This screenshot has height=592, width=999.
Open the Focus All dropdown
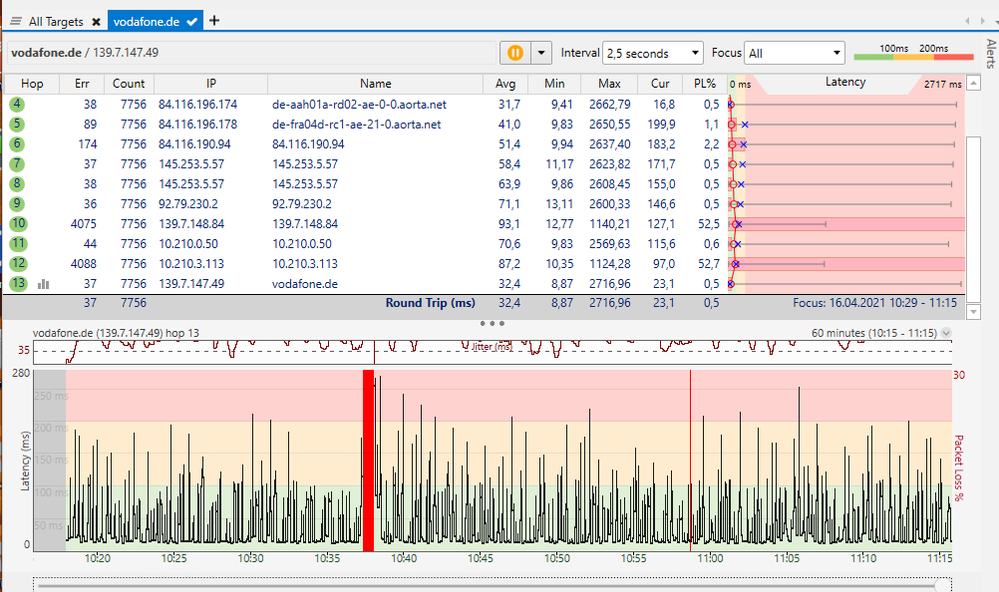pyautogui.click(x=796, y=53)
